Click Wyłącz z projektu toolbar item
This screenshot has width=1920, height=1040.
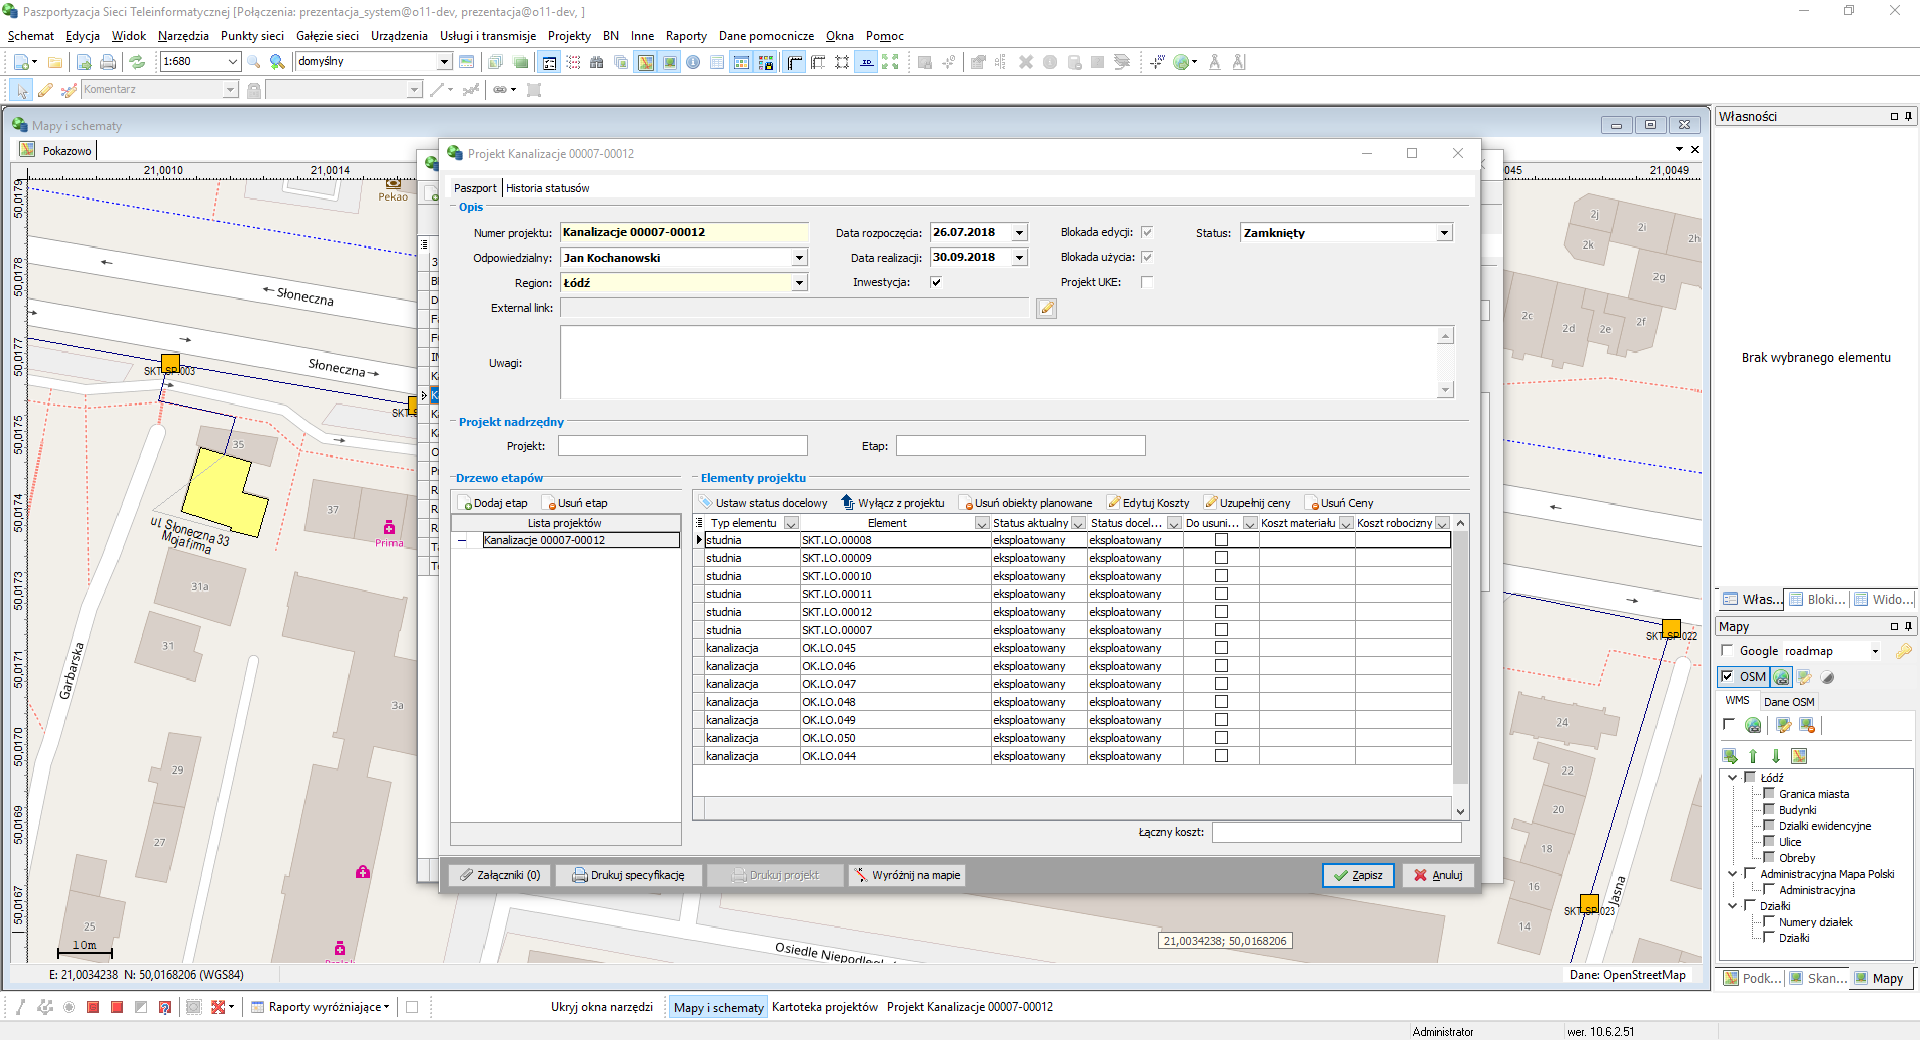pos(892,503)
